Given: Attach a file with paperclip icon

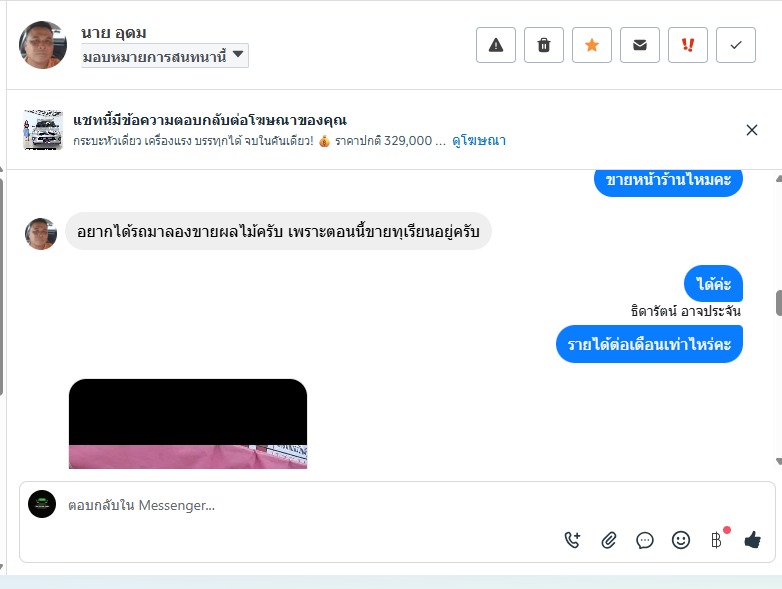Looking at the screenshot, I should pos(608,540).
